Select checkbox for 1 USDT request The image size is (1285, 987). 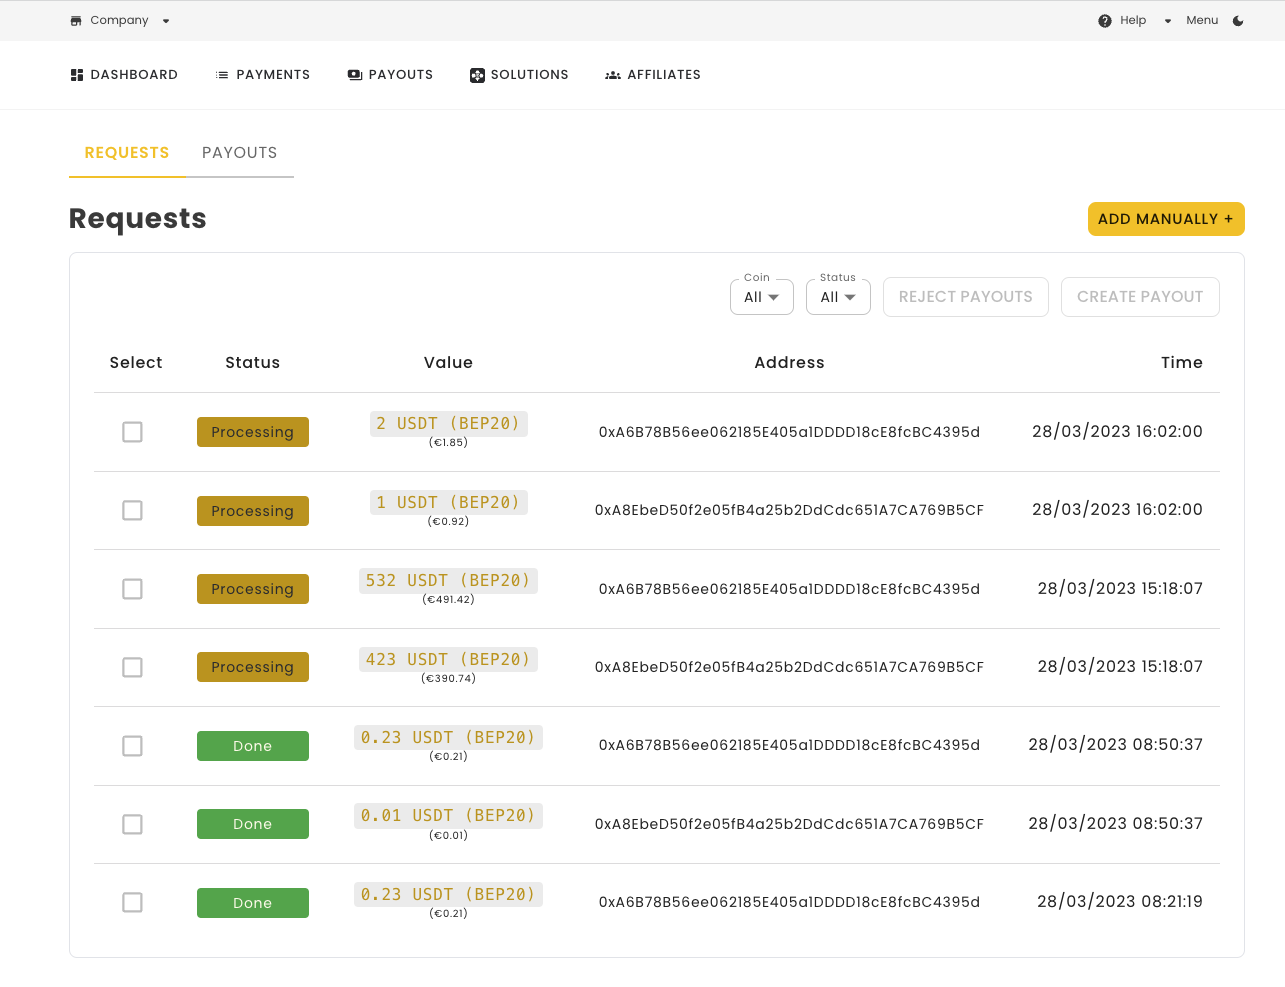coord(132,510)
